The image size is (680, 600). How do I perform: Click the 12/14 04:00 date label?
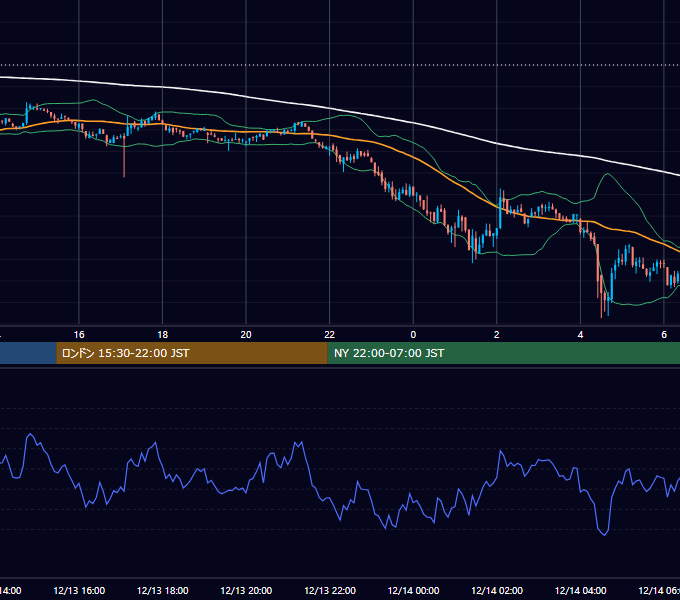tap(580, 590)
